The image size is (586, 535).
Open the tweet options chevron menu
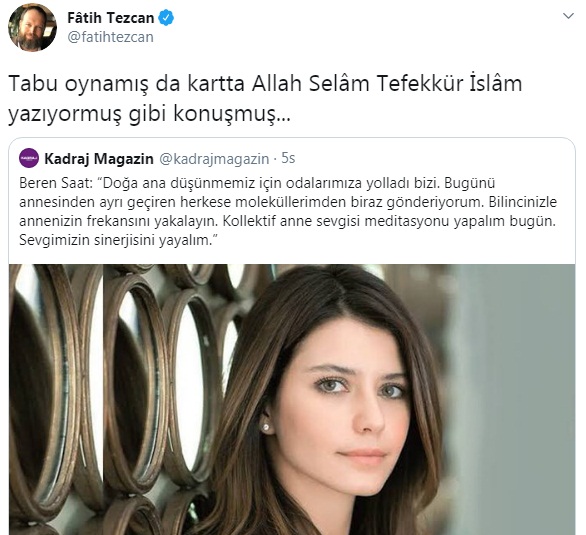tap(568, 16)
